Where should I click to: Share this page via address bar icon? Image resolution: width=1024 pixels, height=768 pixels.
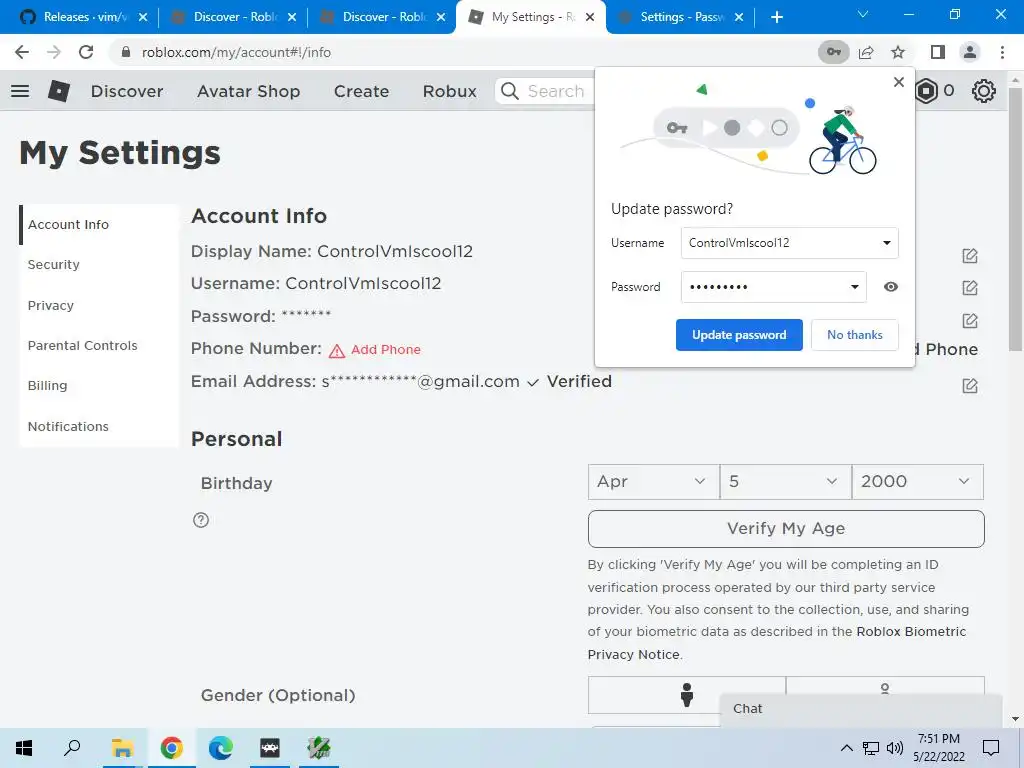(867, 52)
